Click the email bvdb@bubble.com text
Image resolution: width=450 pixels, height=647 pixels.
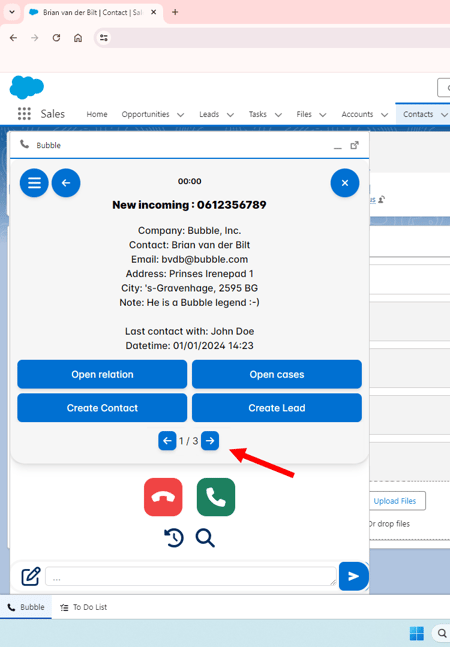[x=205, y=259]
